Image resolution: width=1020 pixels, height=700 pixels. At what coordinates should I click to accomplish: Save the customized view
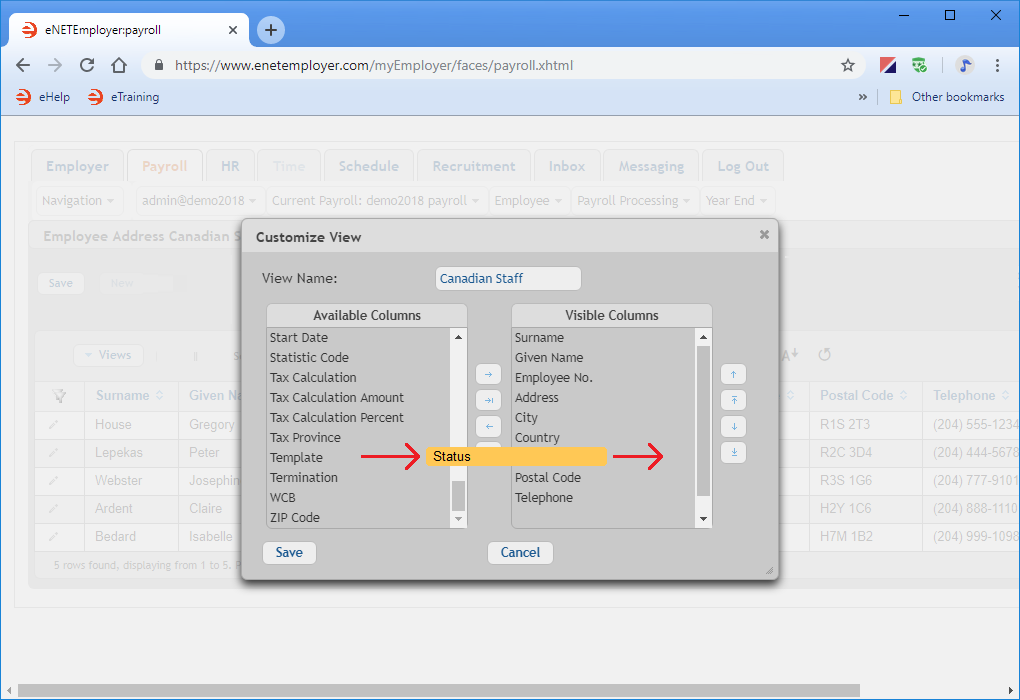pos(289,553)
